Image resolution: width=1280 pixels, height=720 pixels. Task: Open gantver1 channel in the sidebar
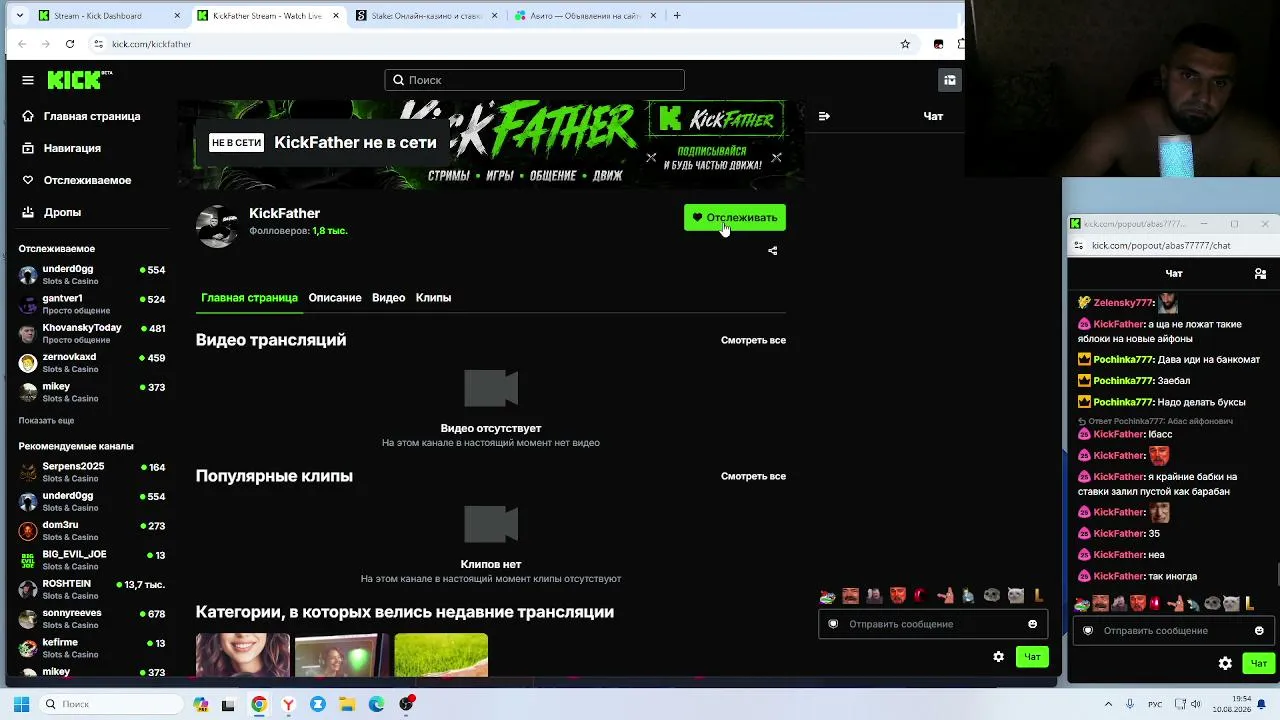coord(92,304)
